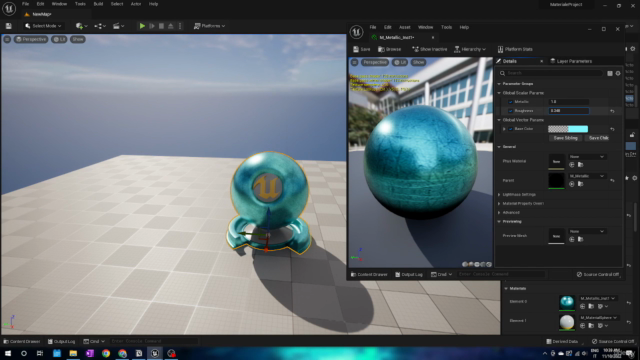640x360 pixels.
Task: Save the level with the main toolbar floppy icon
Action: click(x=9, y=26)
